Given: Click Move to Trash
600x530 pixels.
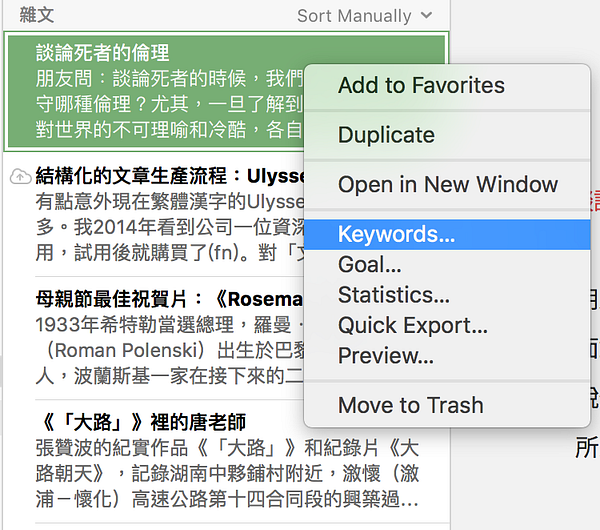Looking at the screenshot, I should pos(411,405).
